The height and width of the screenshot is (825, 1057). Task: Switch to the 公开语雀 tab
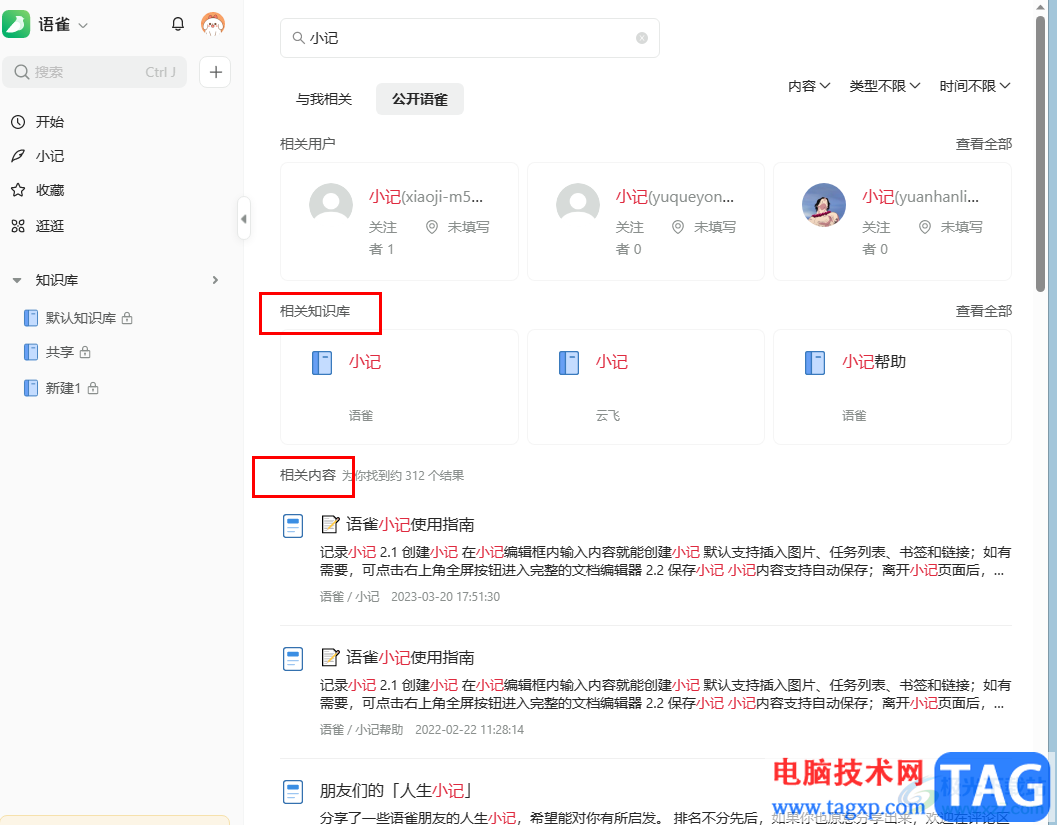[x=420, y=99]
